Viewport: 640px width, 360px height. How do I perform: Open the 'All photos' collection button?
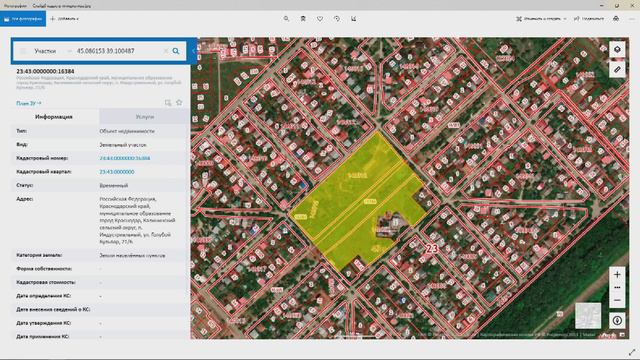pyautogui.click(x=23, y=19)
